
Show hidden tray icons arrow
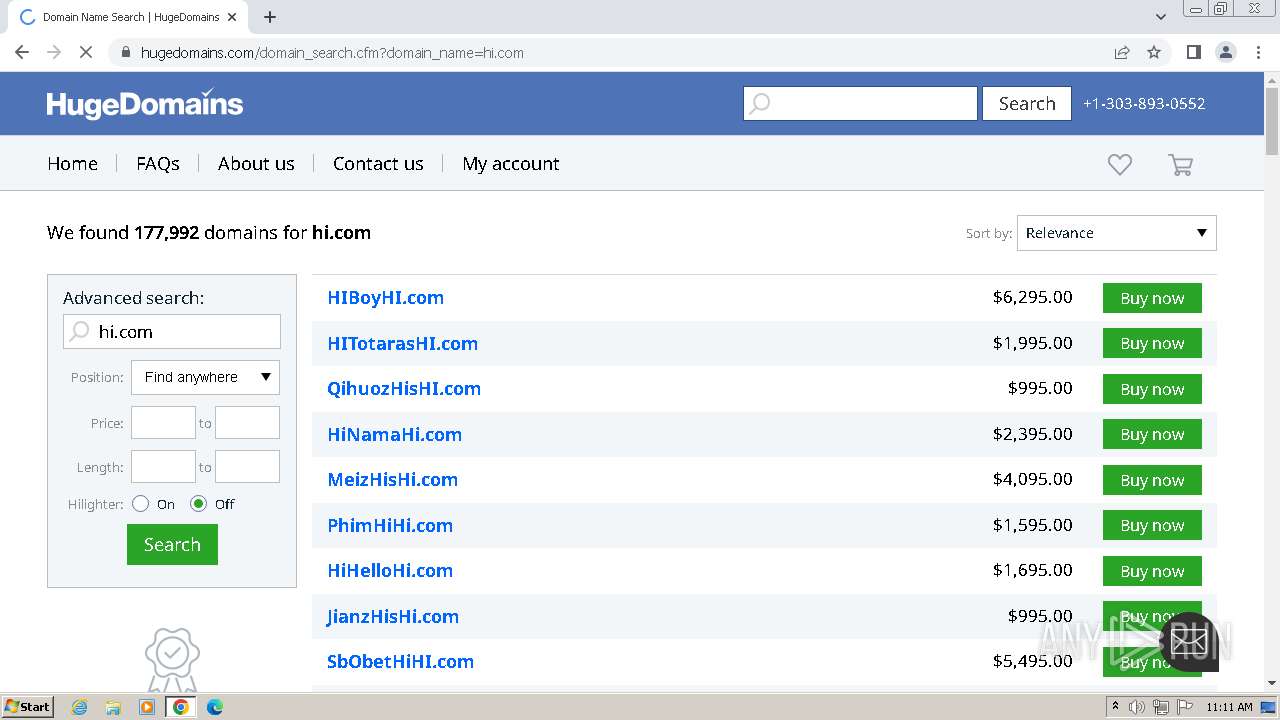pyautogui.click(x=1115, y=707)
